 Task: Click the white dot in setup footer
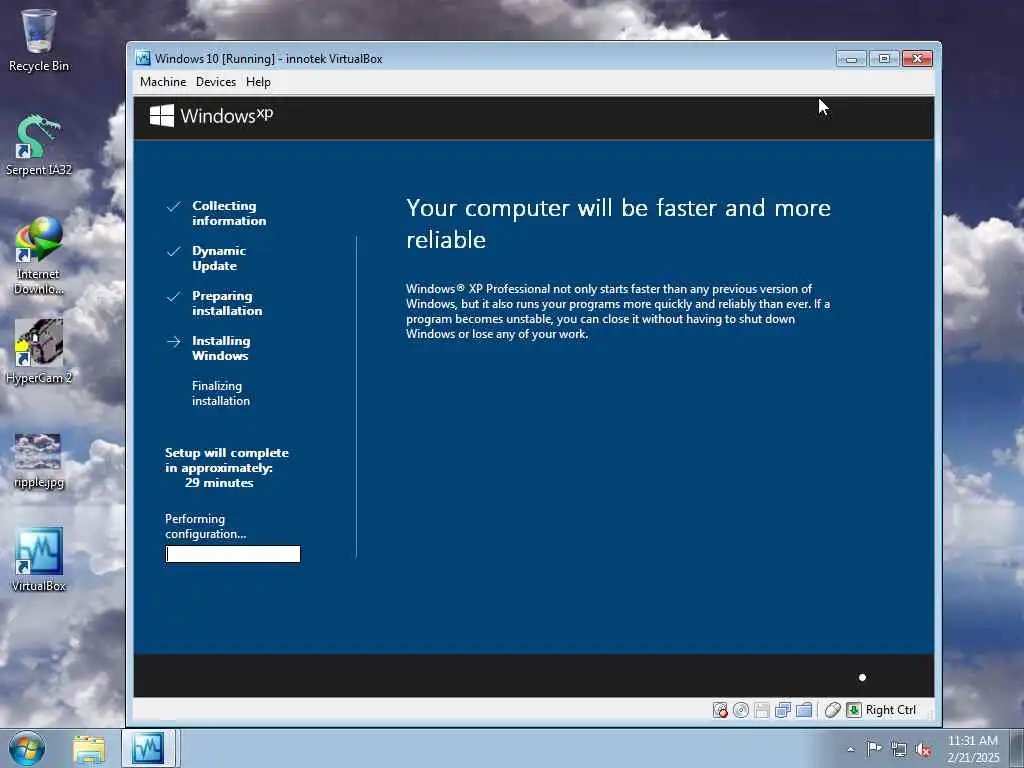pyautogui.click(x=862, y=677)
